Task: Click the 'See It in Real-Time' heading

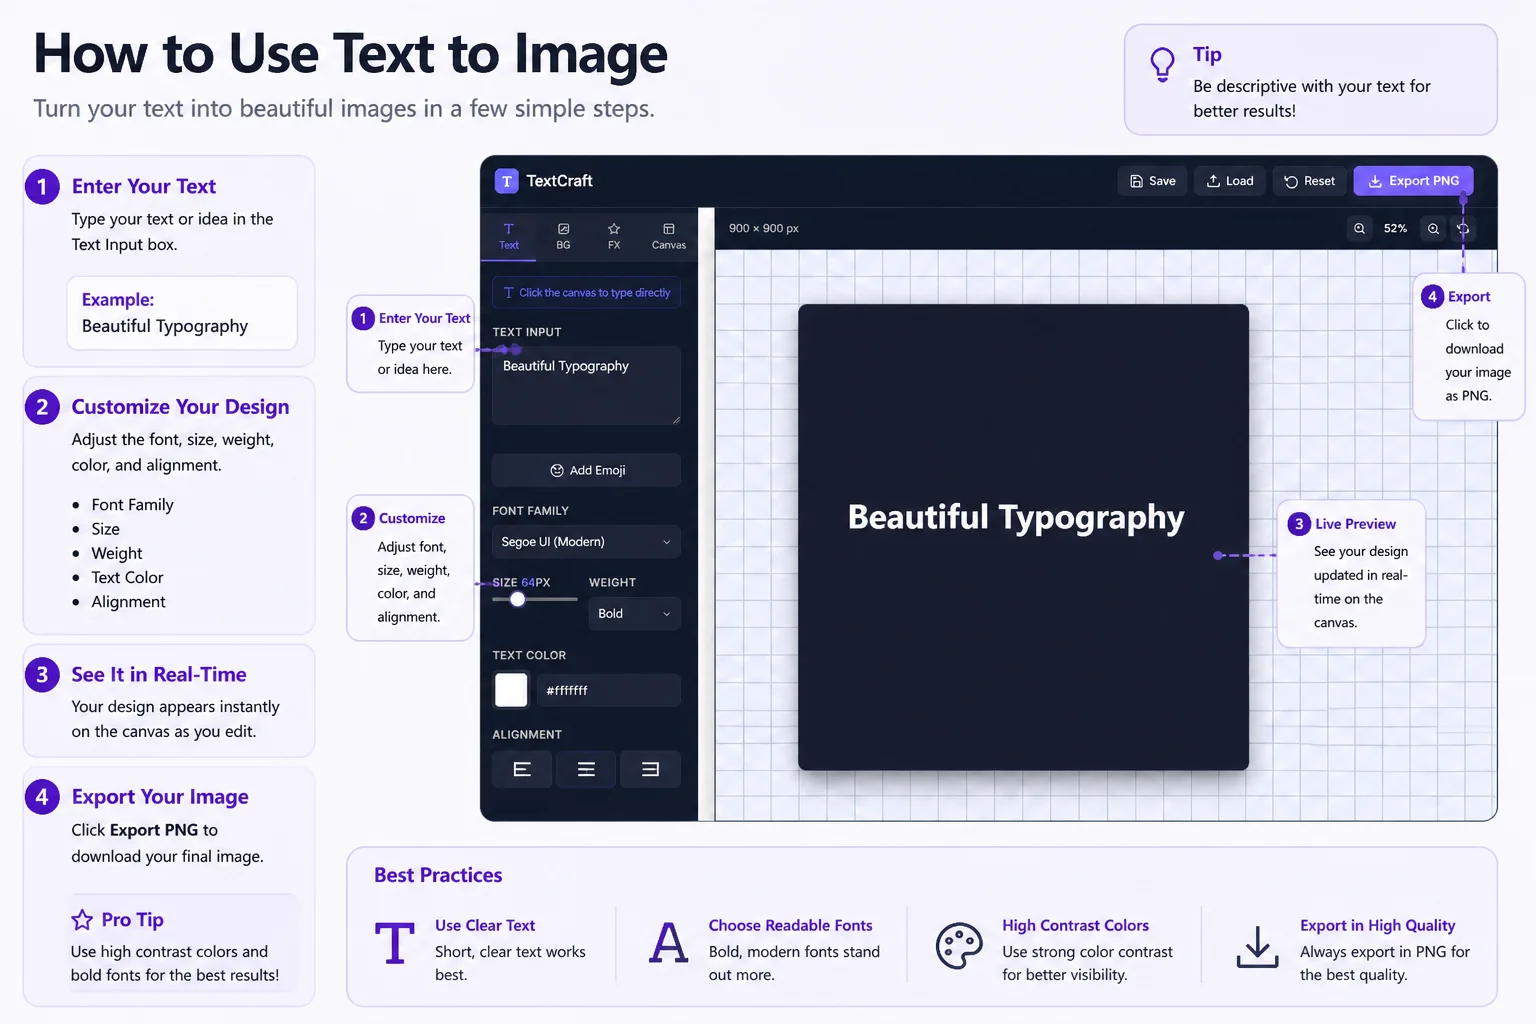Action: tap(159, 675)
